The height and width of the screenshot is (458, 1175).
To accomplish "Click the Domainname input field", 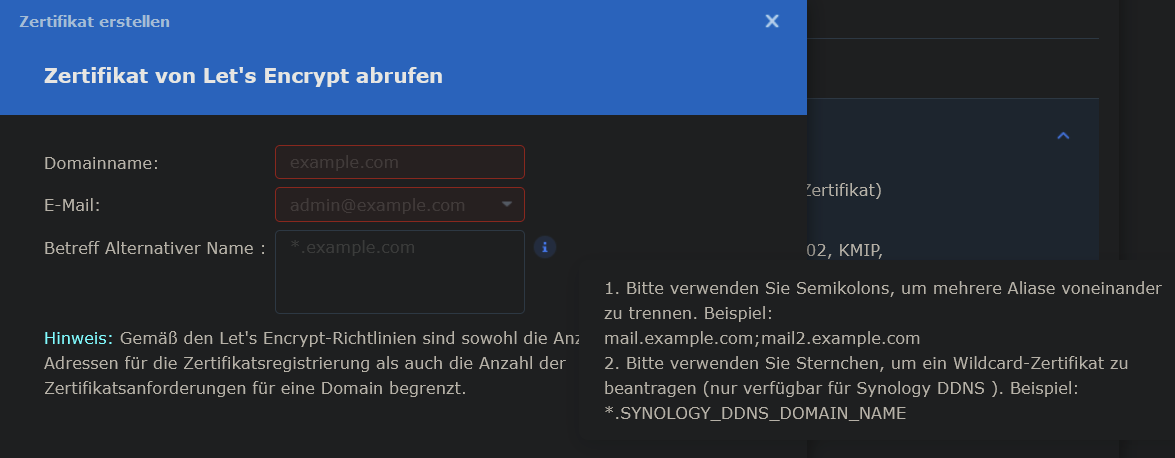I will [400, 162].
